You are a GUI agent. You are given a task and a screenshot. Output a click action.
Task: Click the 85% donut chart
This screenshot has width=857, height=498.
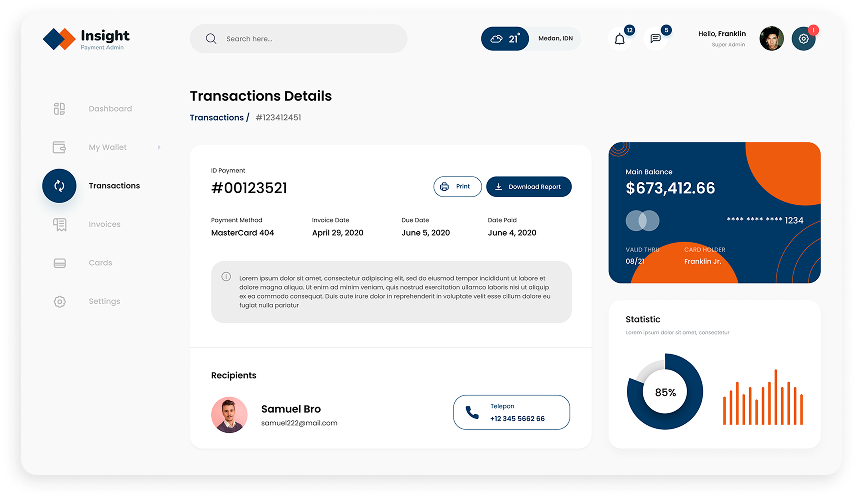(665, 392)
